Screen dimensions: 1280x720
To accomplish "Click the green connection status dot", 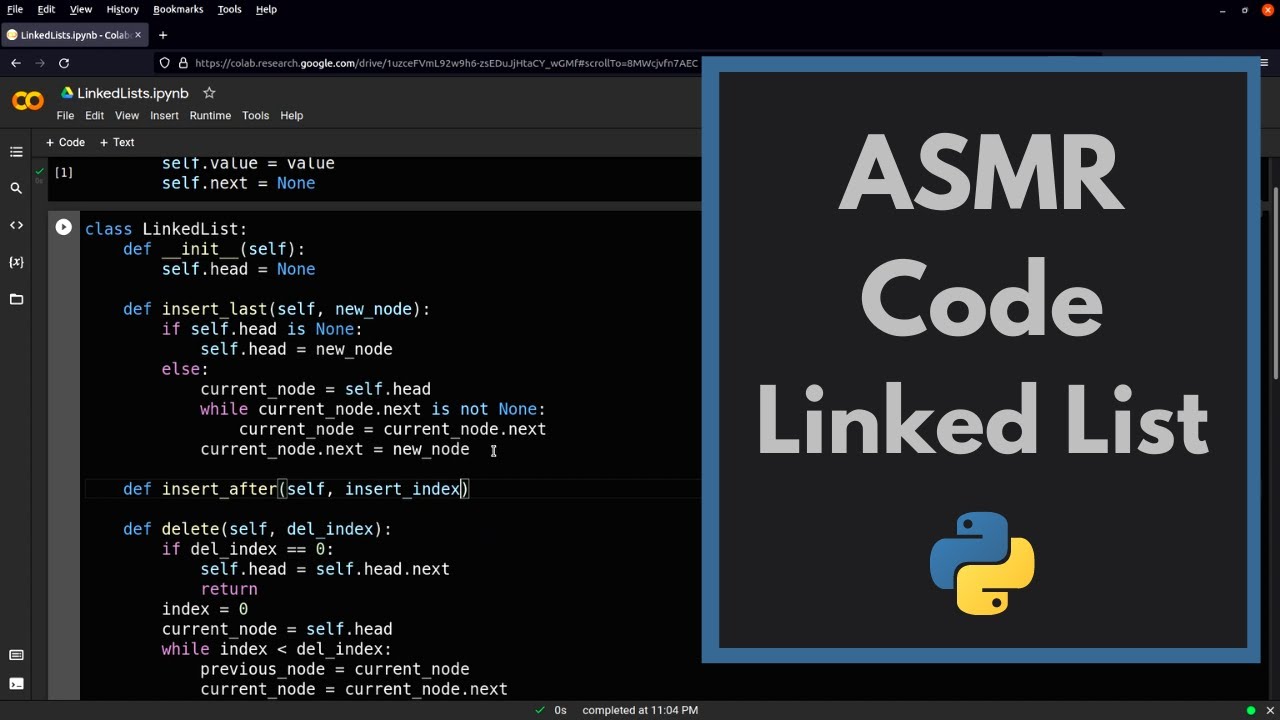I will tap(1251, 710).
